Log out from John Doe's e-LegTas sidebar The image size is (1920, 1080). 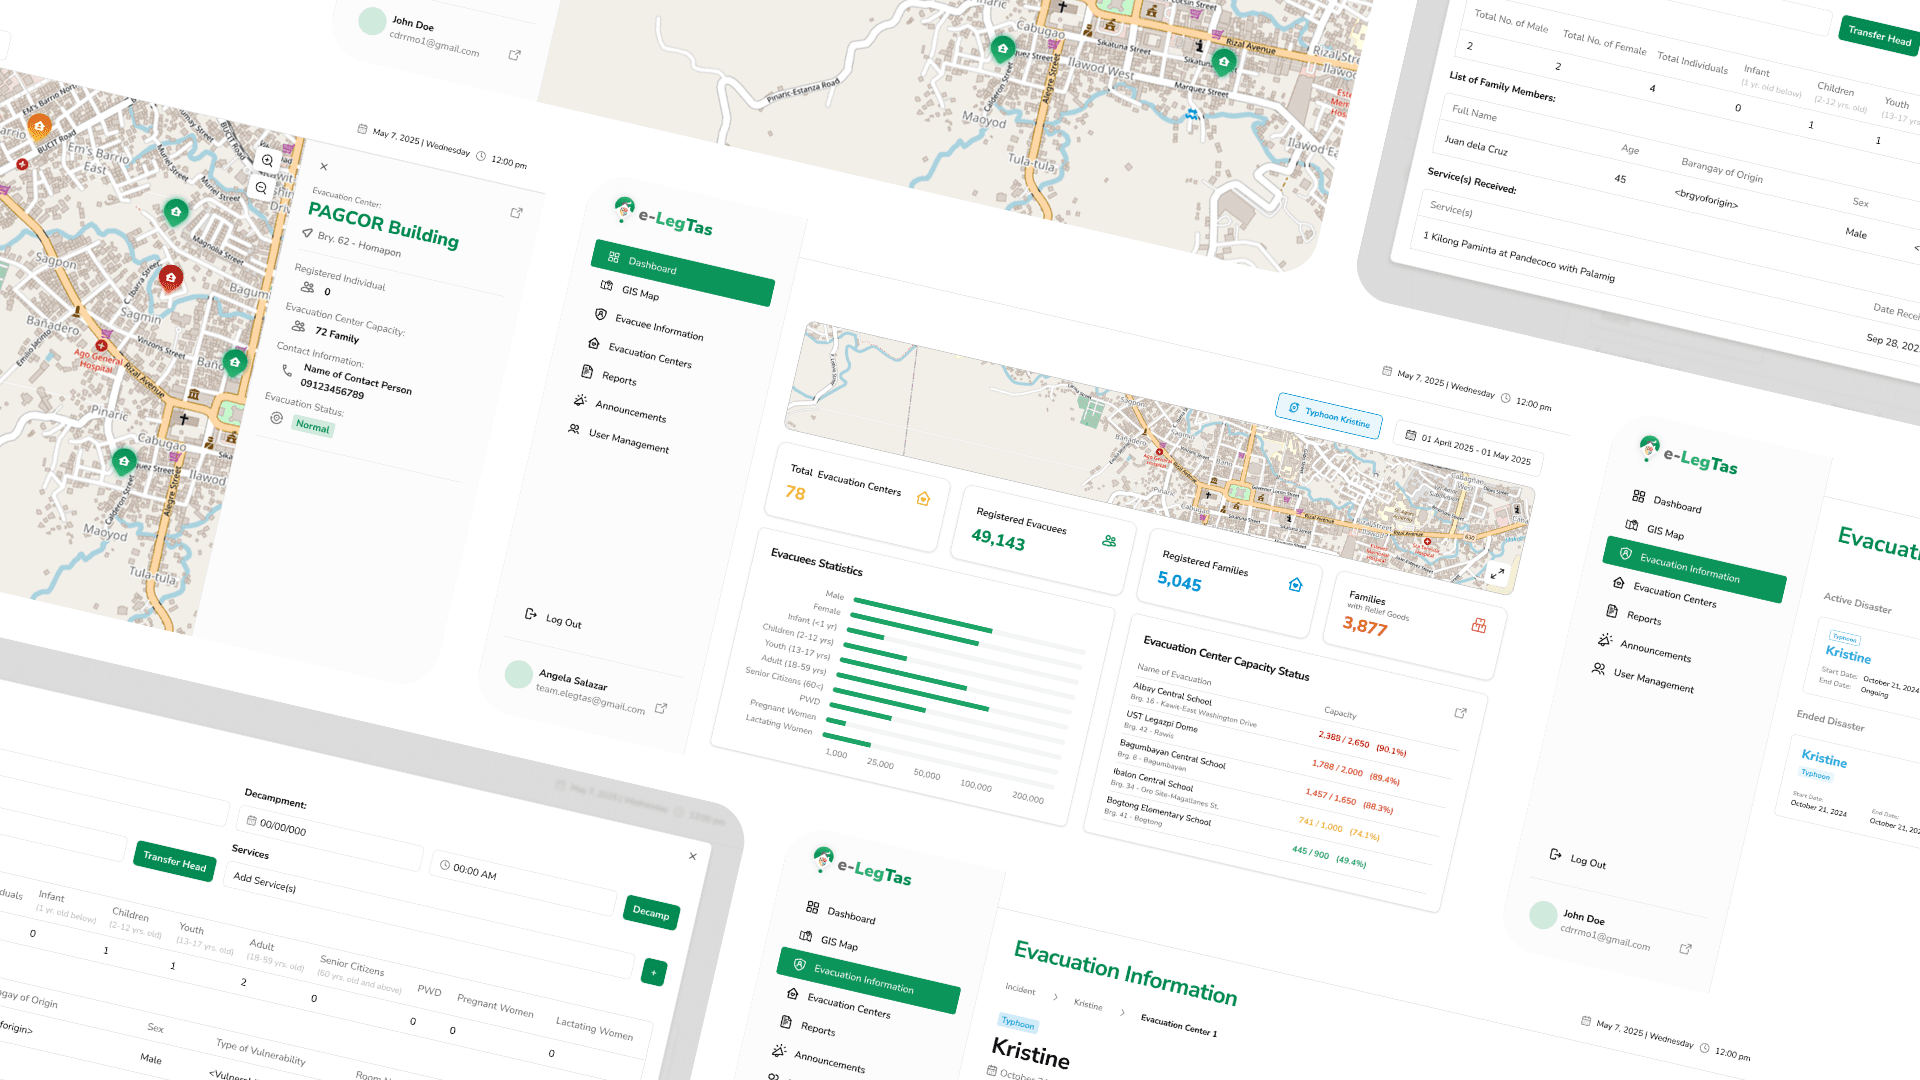coord(1578,859)
